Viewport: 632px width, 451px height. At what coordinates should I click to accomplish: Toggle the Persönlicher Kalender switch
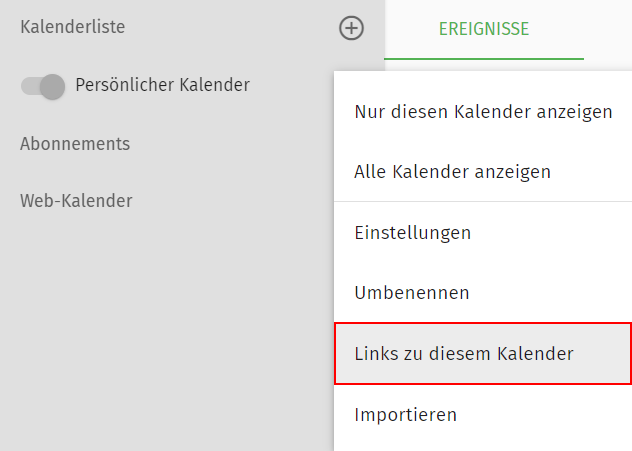[x=43, y=87]
